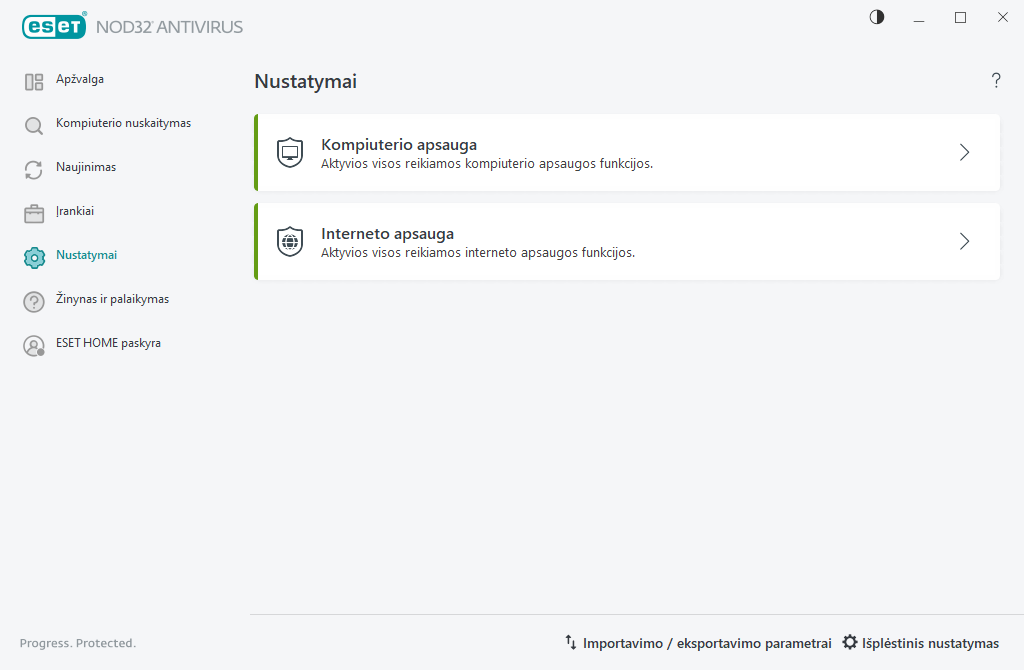Screen dimensions: 1024x670
Task: Click the Naujinimas refresh icon
Action: 33,168
